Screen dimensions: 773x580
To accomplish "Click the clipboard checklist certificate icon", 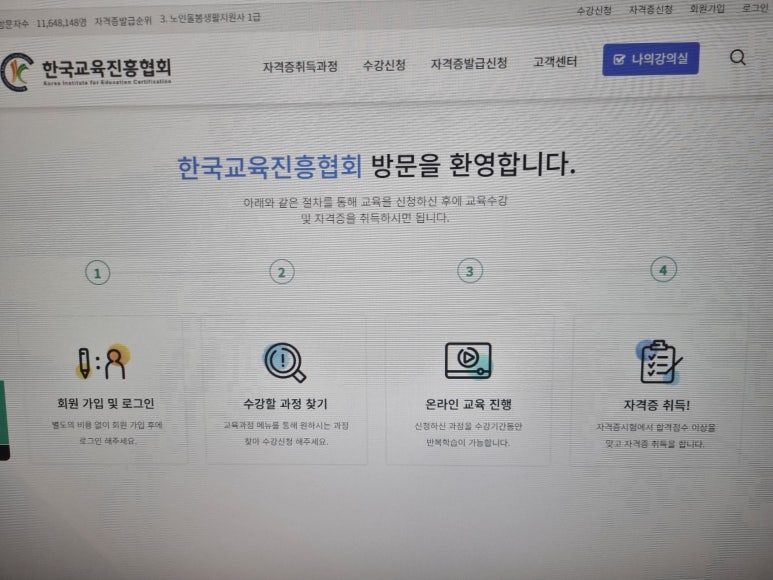I will [x=659, y=362].
